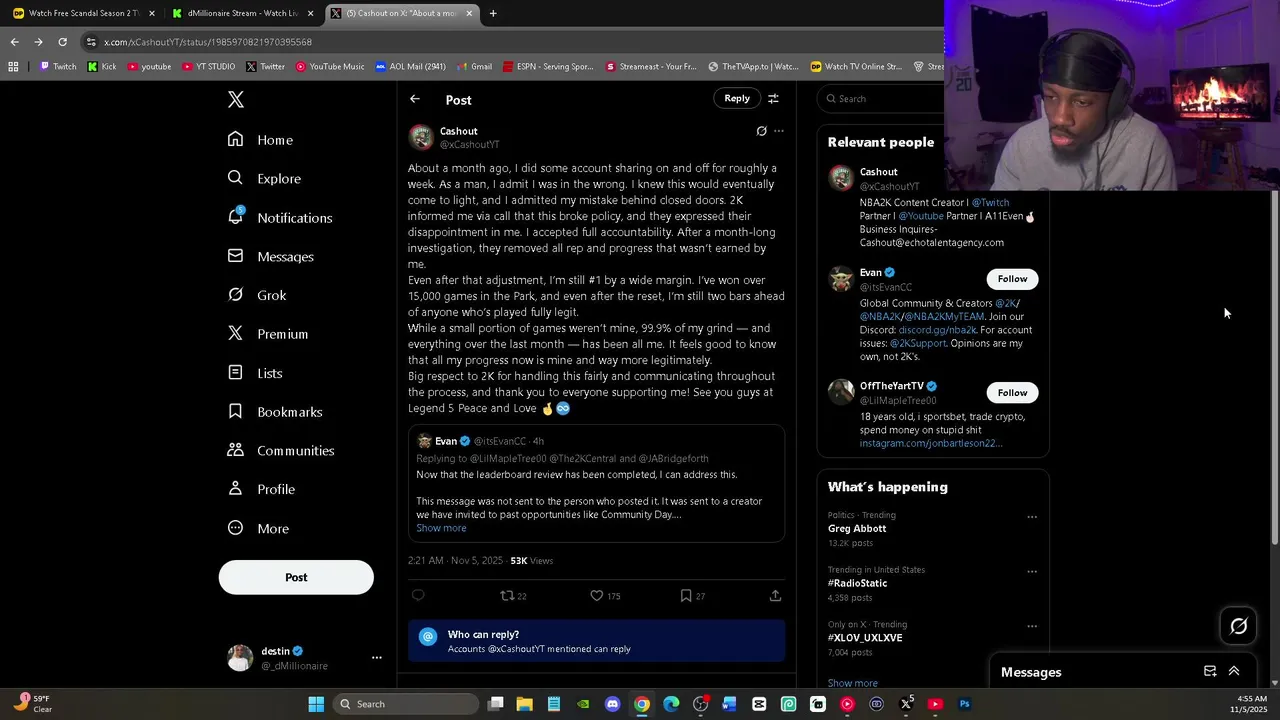Click the browser back arrow
This screenshot has height=720, width=1280.
tap(14, 42)
